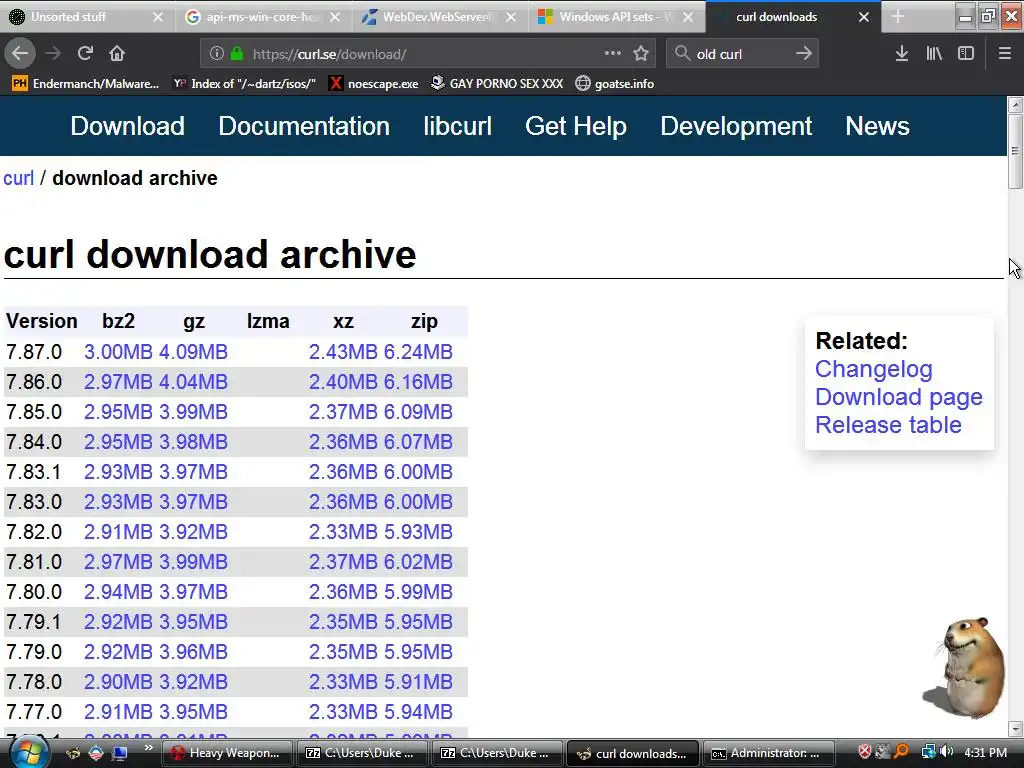Click the 4:31 PM taskbar clock
This screenshot has width=1024, height=768.
(x=985, y=752)
